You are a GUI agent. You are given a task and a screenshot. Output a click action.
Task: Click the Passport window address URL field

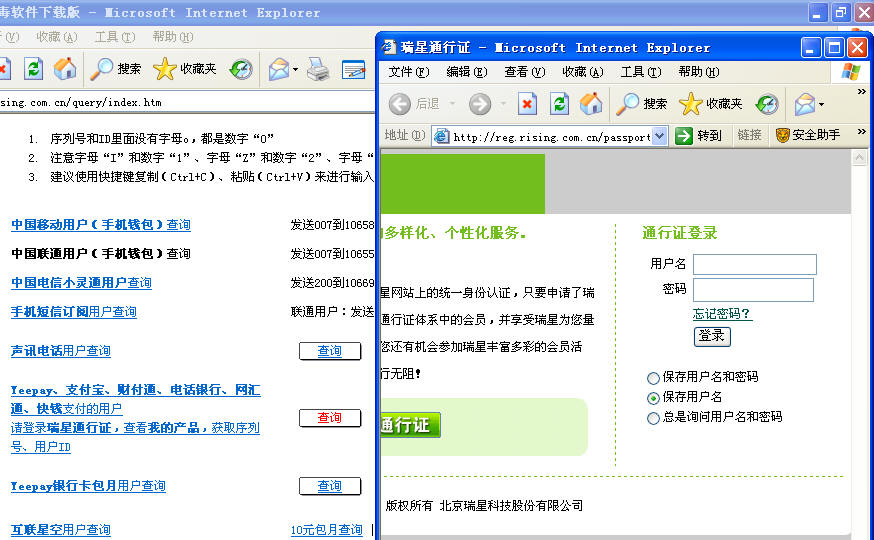pyautogui.click(x=551, y=137)
